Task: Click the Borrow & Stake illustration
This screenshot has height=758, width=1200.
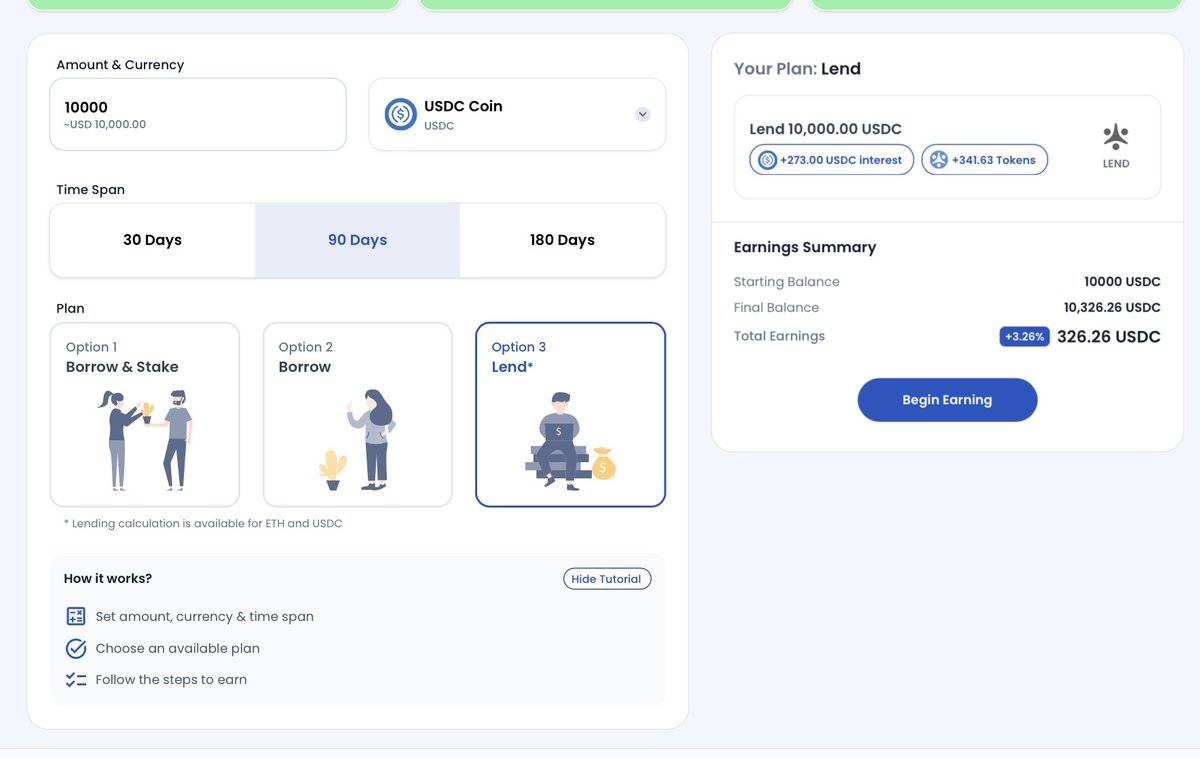Action: click(x=145, y=440)
